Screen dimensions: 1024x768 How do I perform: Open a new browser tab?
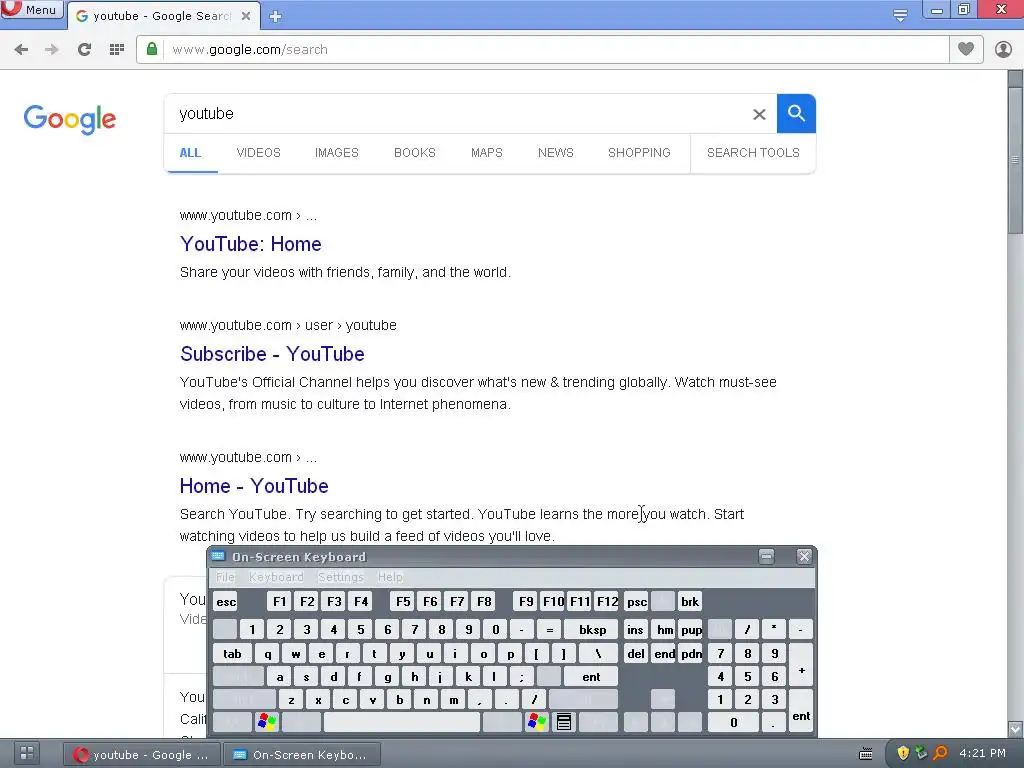pyautogui.click(x=275, y=16)
